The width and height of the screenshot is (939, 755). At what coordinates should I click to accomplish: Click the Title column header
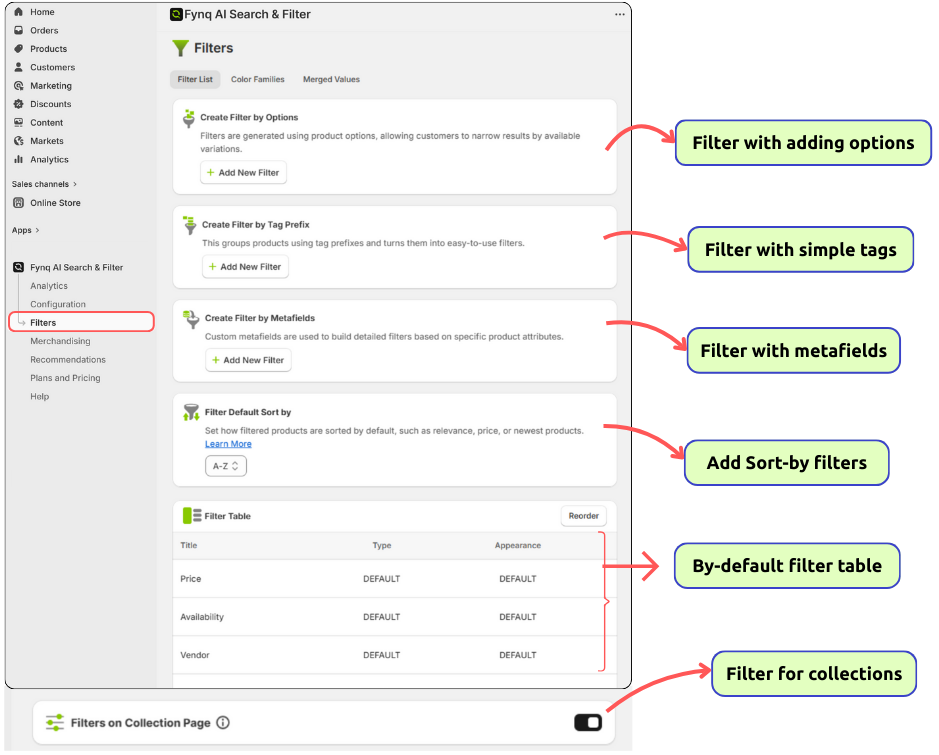[189, 545]
